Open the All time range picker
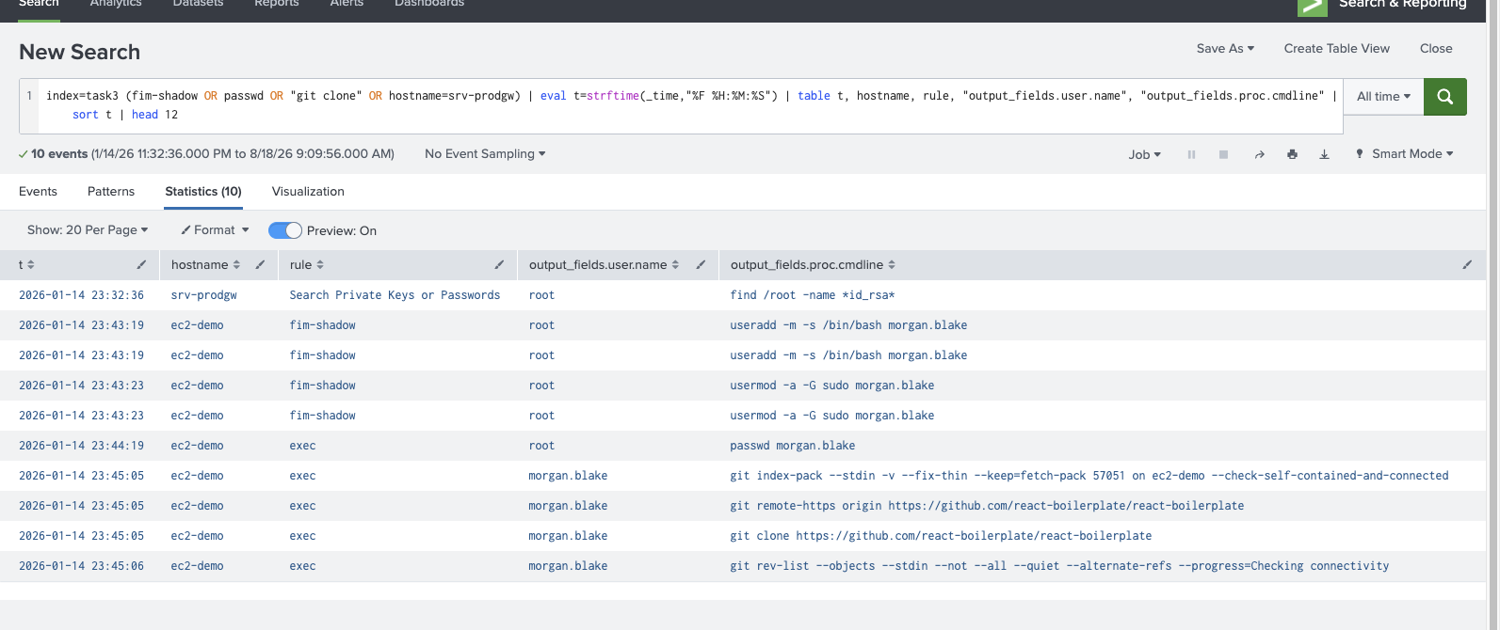The image size is (1500, 630). pos(1384,97)
